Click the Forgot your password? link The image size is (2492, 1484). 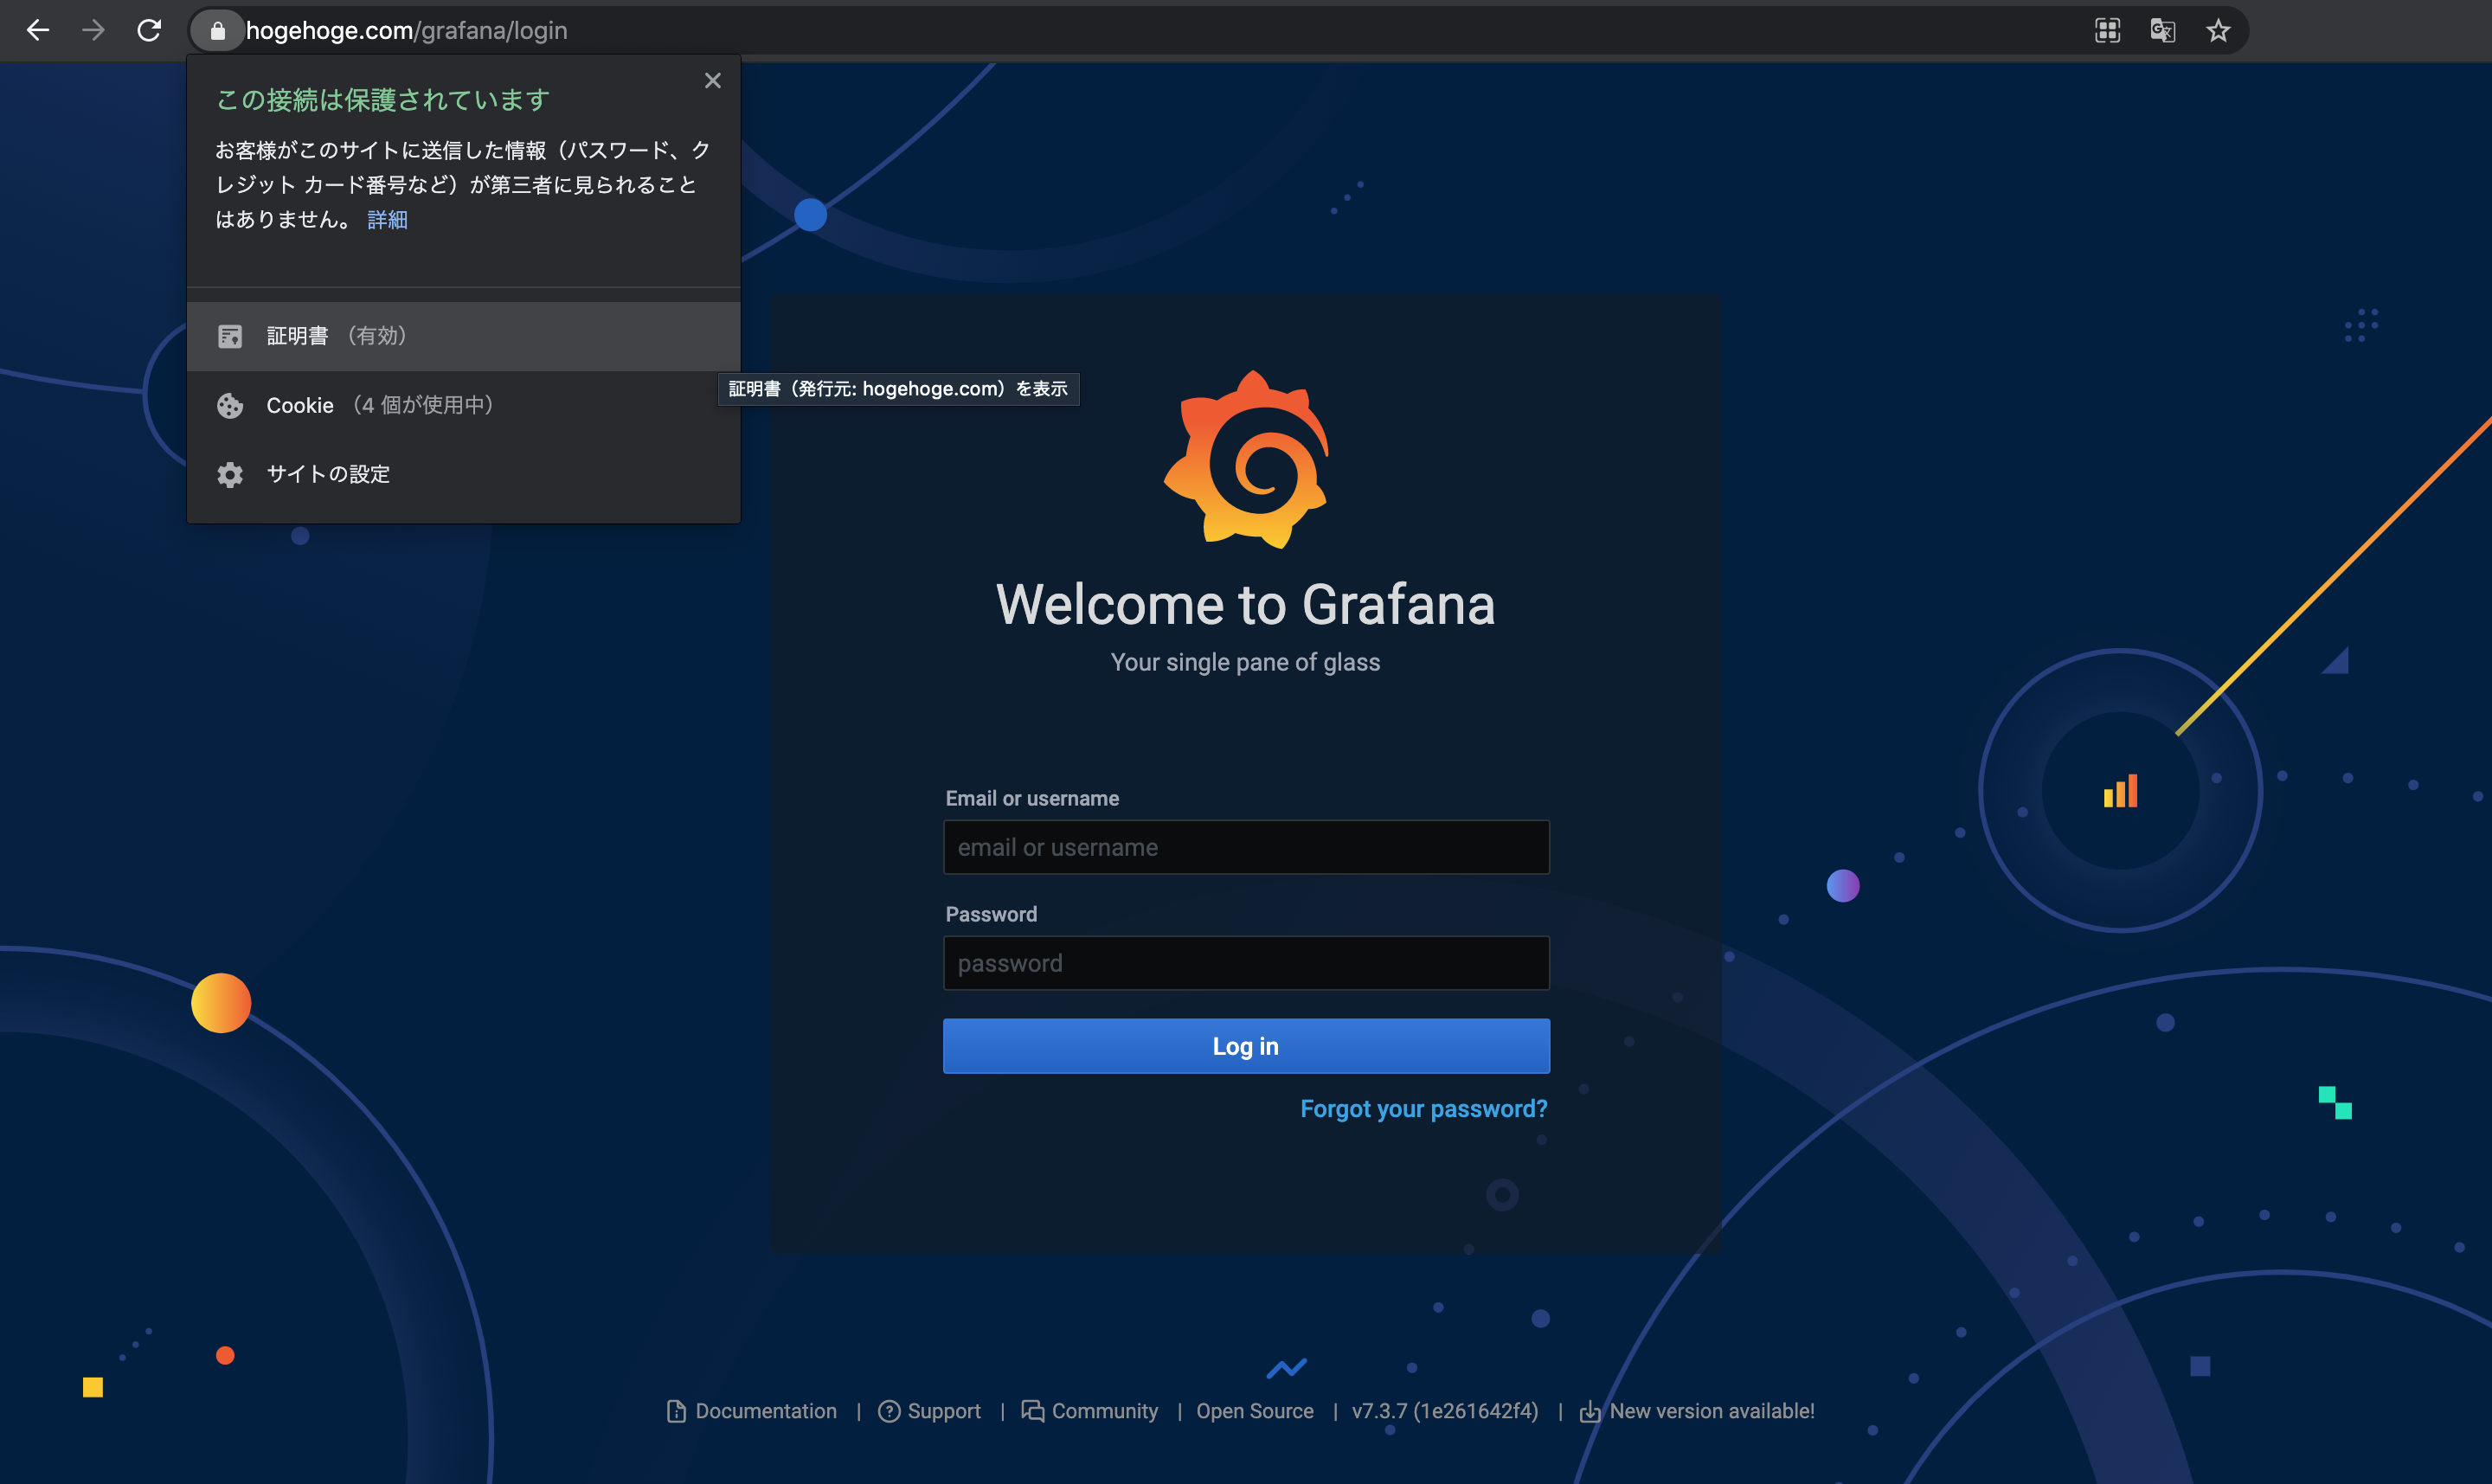1423,1109
